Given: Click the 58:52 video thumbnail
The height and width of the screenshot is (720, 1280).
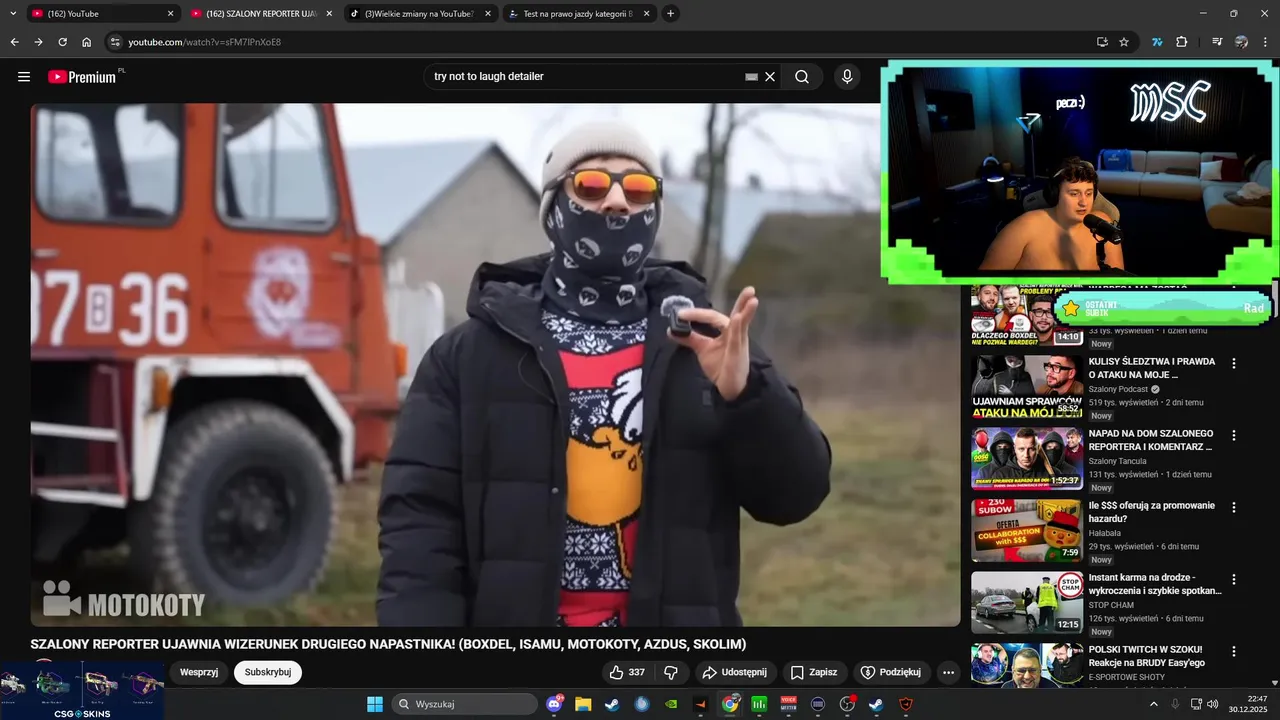Looking at the screenshot, I should click(1027, 387).
